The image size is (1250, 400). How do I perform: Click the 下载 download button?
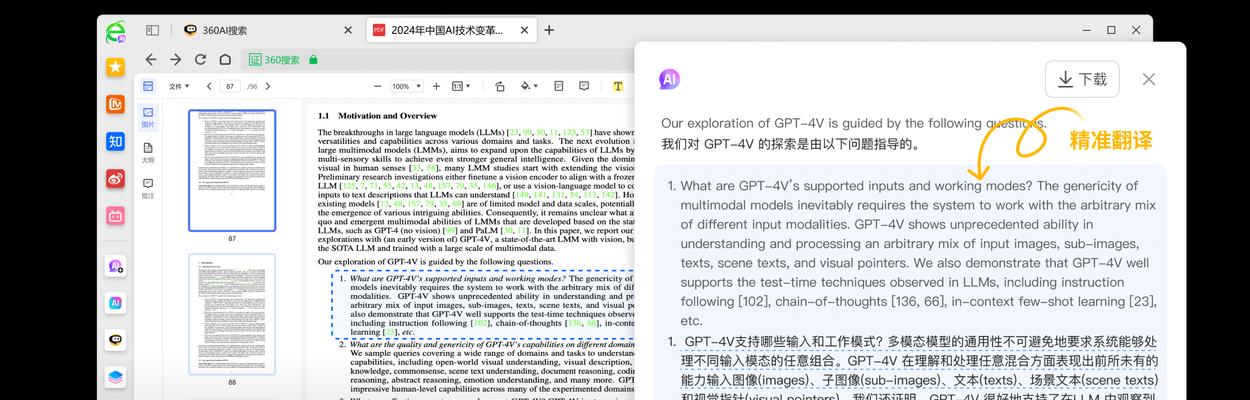coord(1082,79)
